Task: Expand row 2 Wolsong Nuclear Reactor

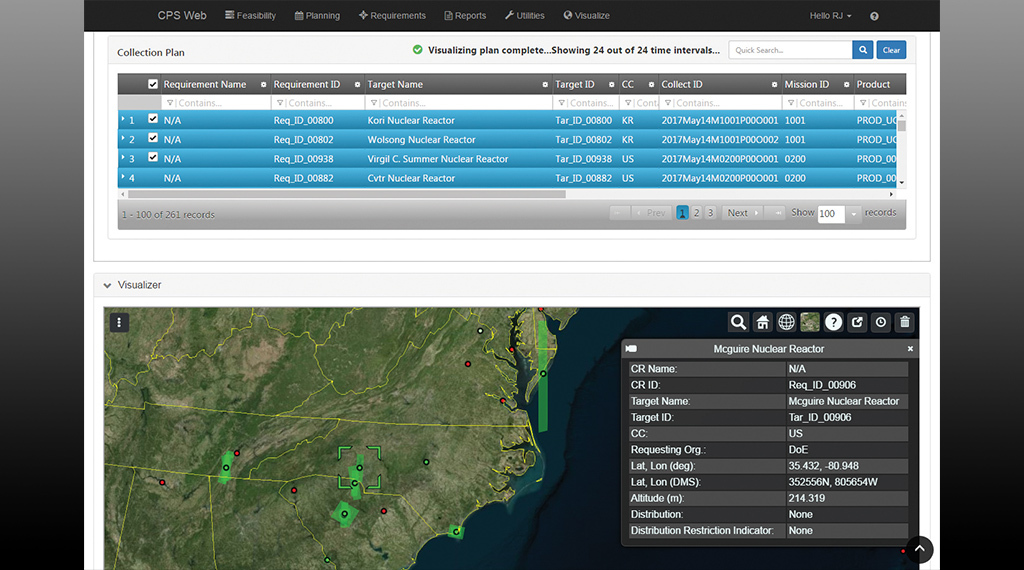Action: coord(123,139)
